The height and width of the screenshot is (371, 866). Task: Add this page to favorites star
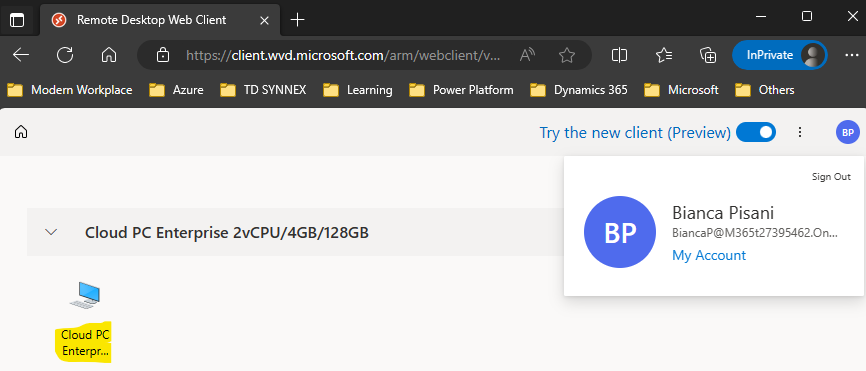pos(567,55)
